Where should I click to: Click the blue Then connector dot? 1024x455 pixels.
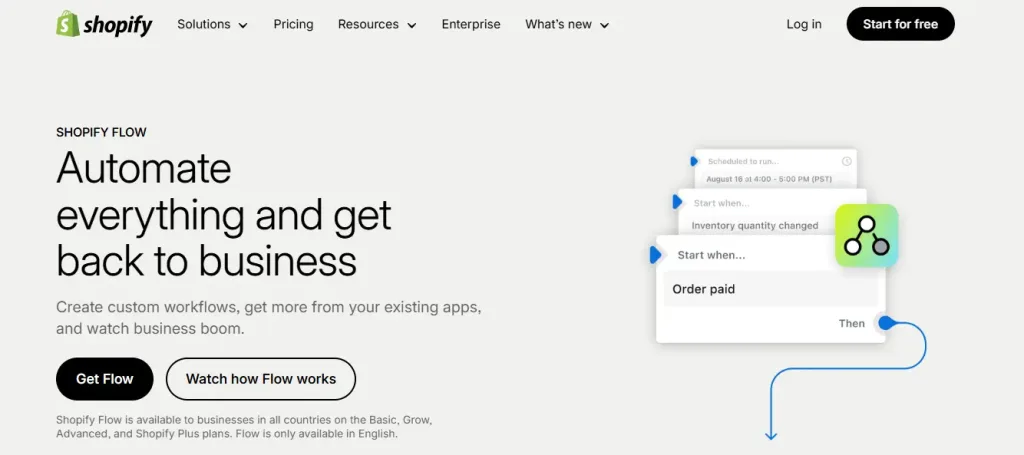pyautogui.click(x=885, y=322)
